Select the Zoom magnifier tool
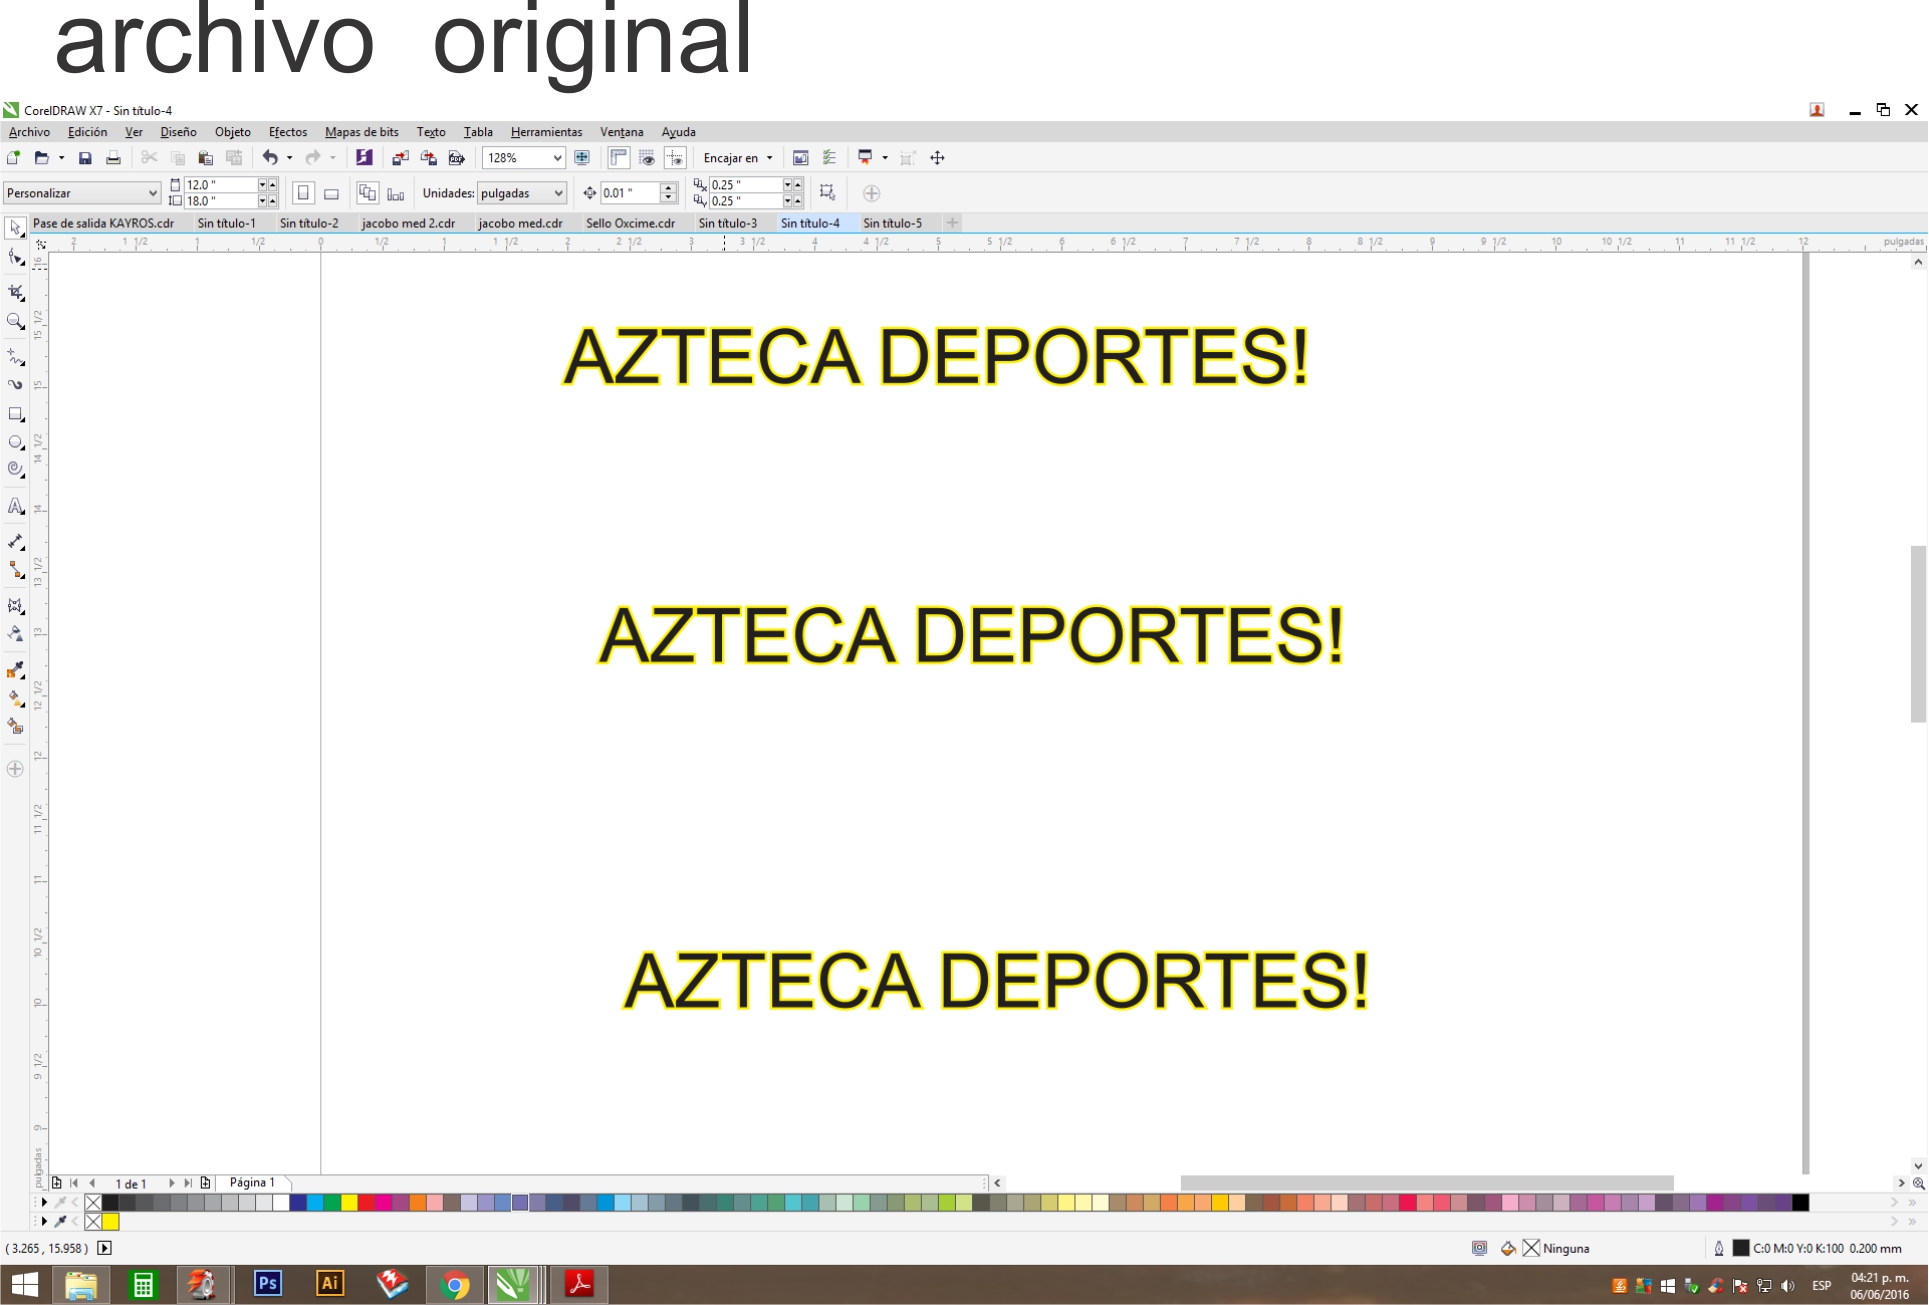 pyautogui.click(x=16, y=322)
